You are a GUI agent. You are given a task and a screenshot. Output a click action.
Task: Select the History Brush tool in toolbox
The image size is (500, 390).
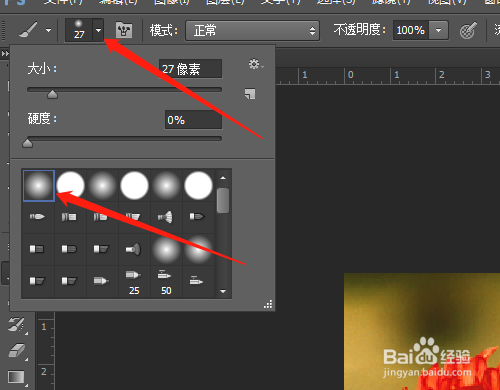coord(17,325)
